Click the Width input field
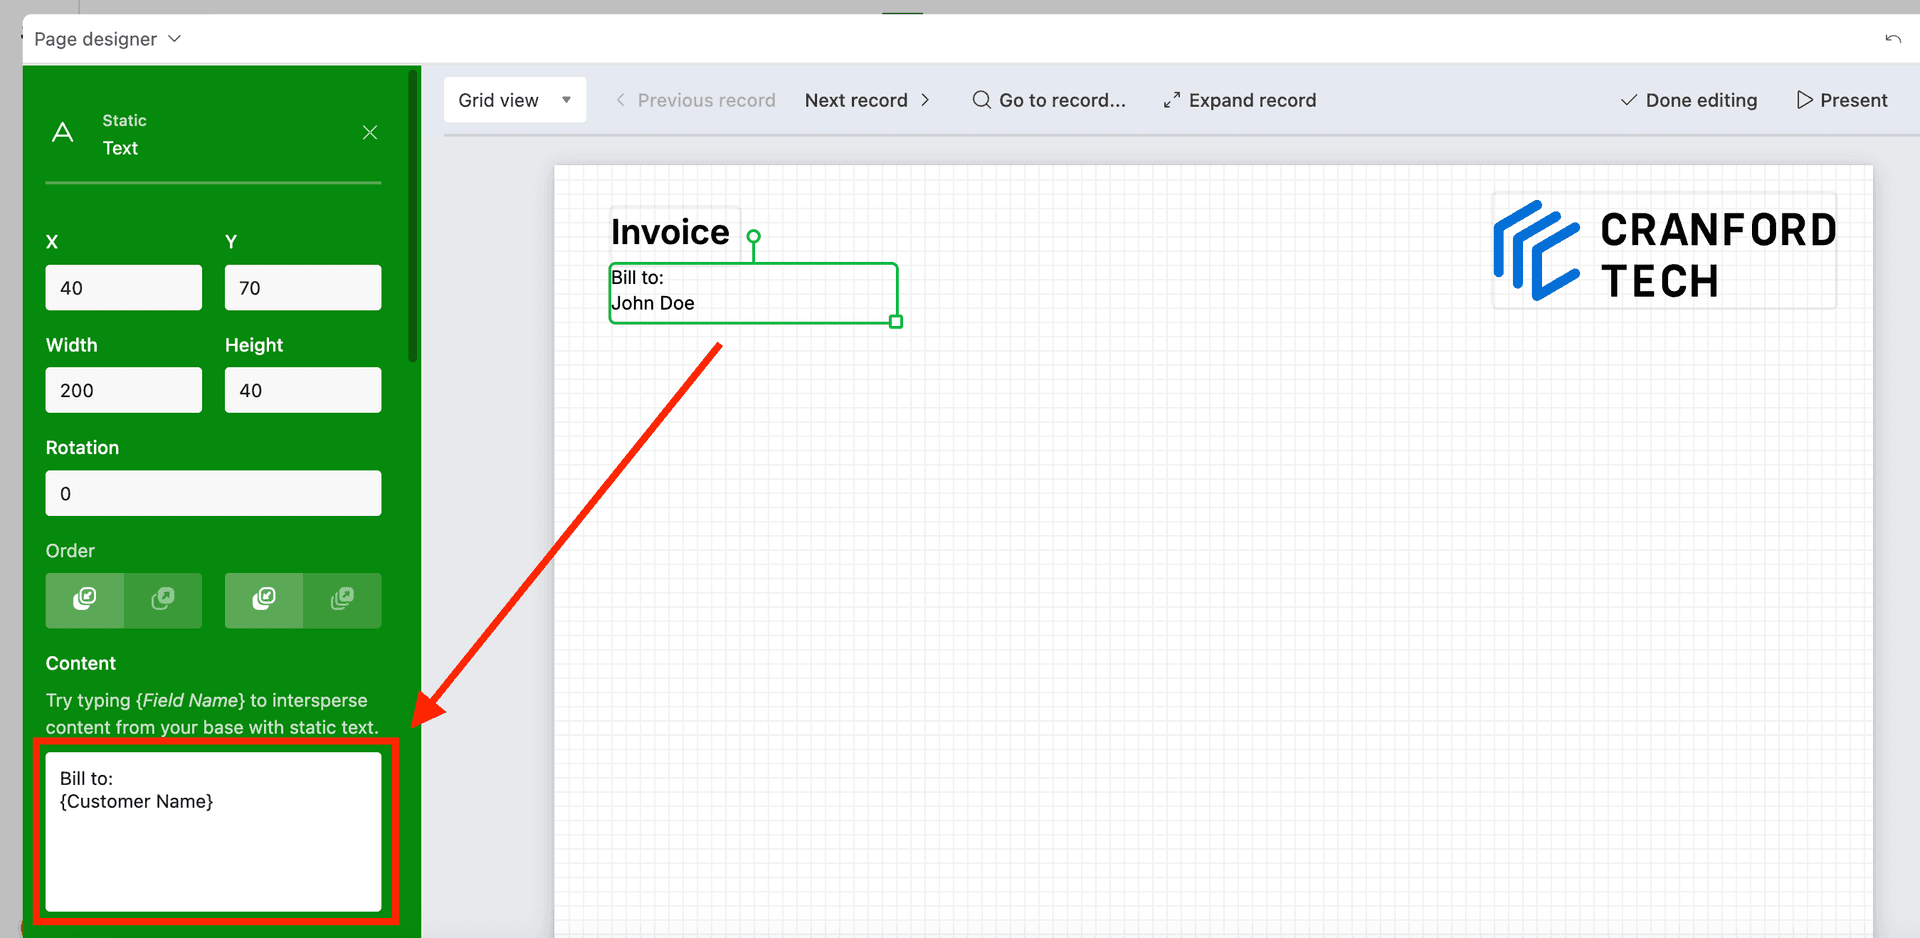 coord(123,390)
